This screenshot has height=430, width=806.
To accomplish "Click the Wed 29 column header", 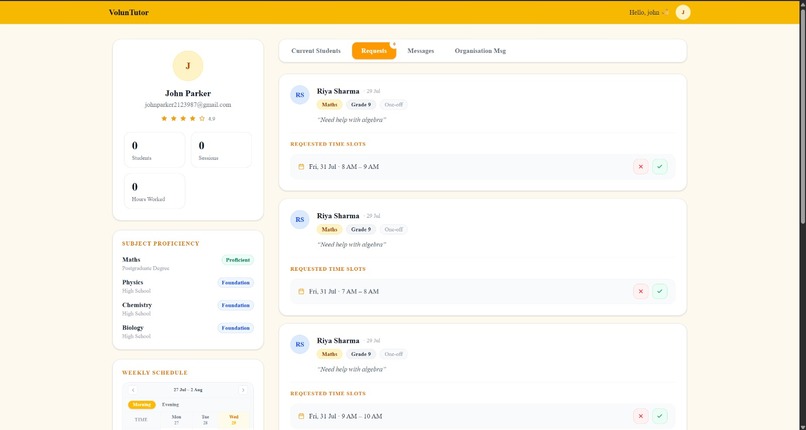I will click(x=233, y=420).
